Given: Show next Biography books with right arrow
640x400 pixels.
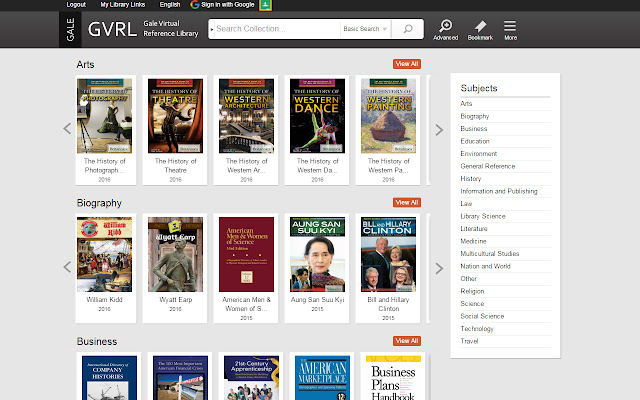Looking at the screenshot, I should point(439,268).
